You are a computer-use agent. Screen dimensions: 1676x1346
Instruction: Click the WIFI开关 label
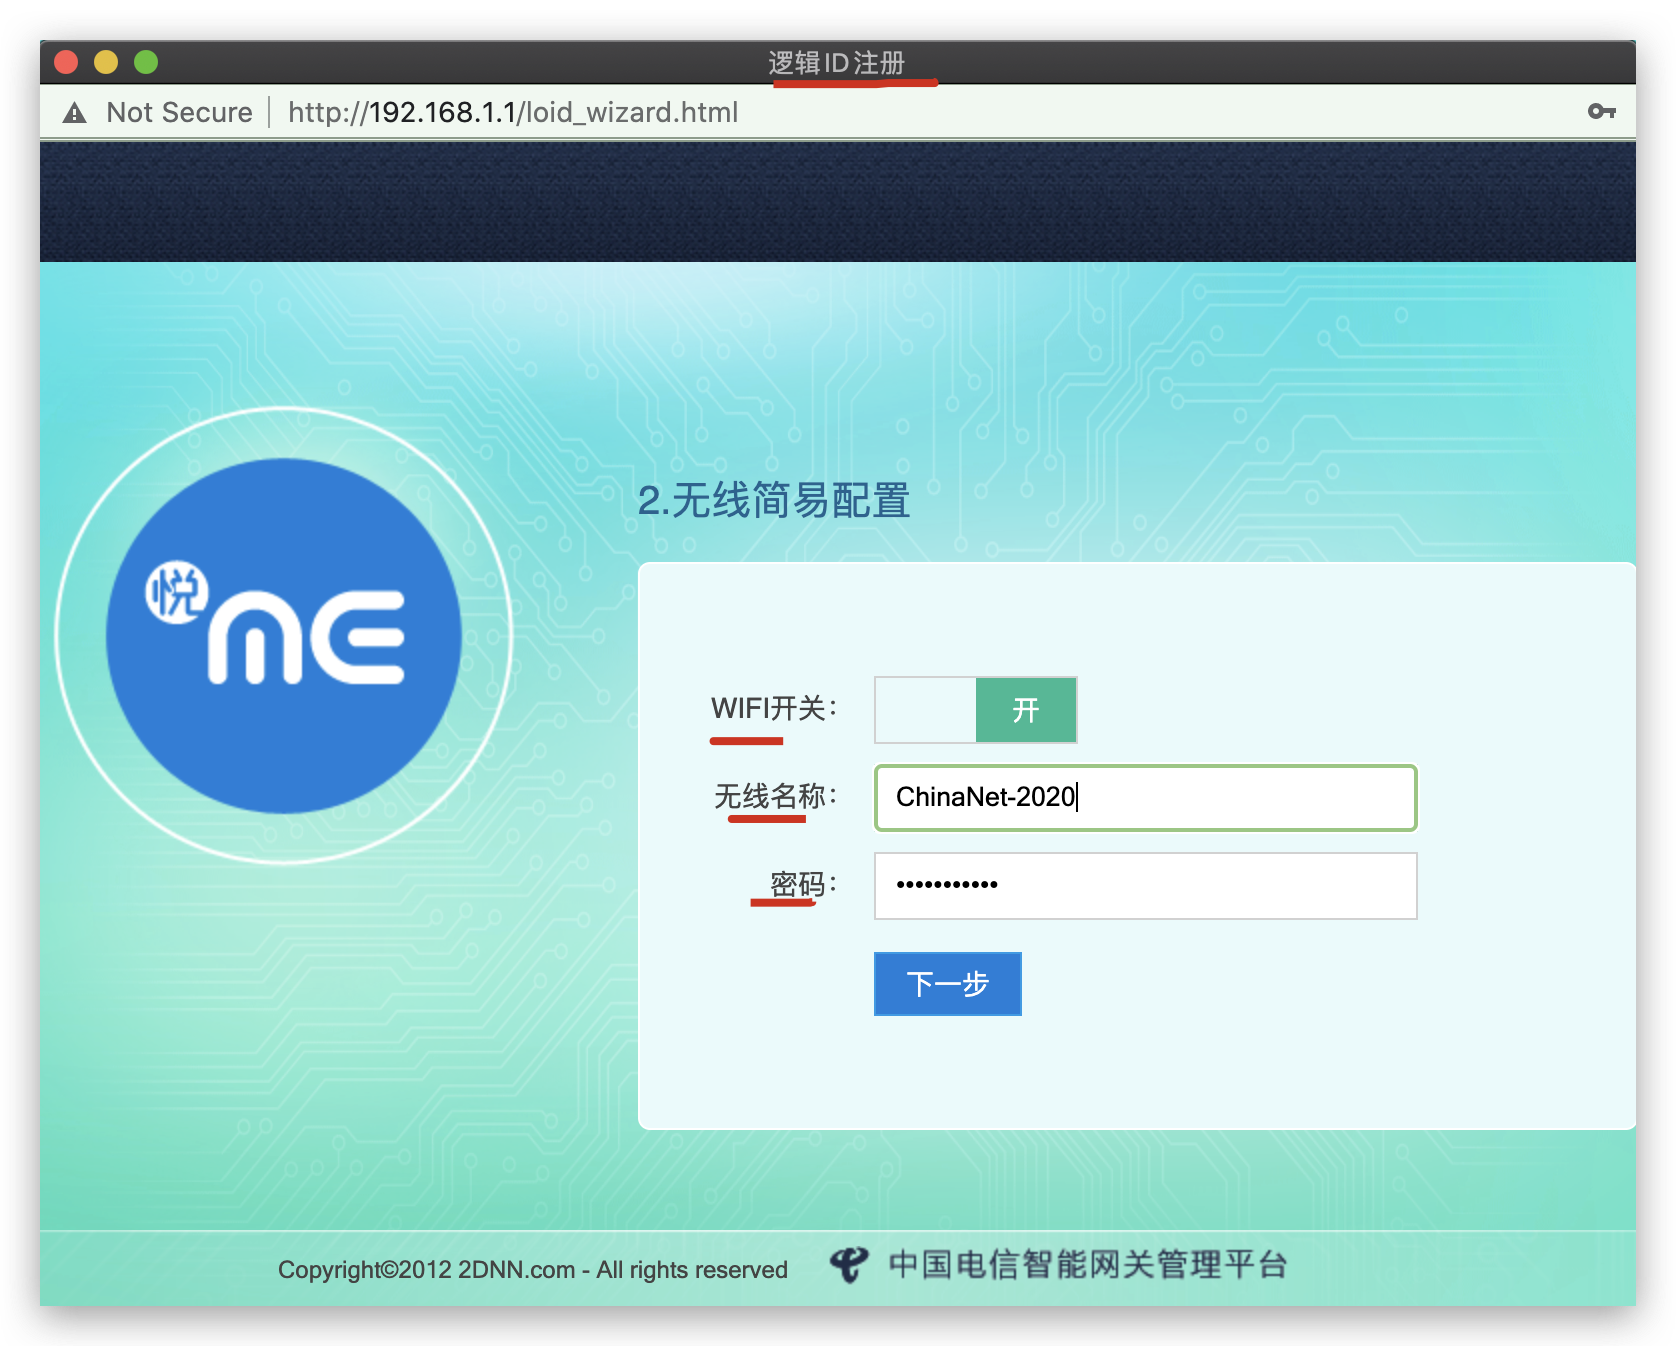[x=774, y=708]
